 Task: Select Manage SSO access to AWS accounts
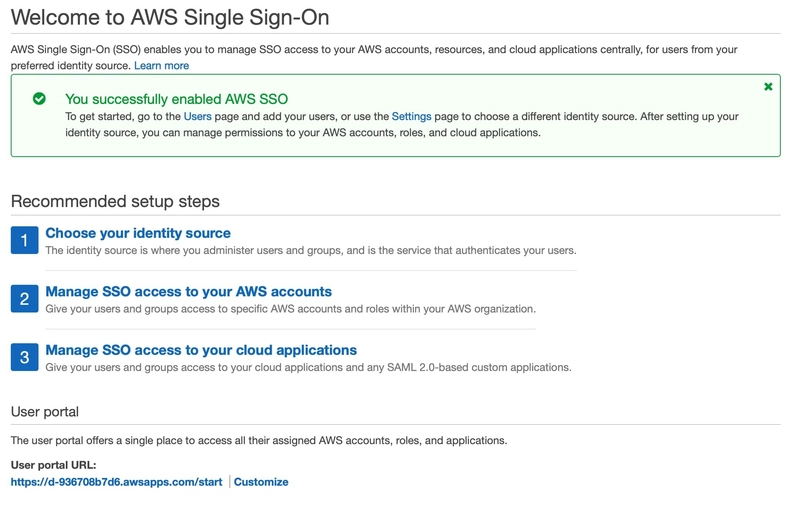click(188, 292)
